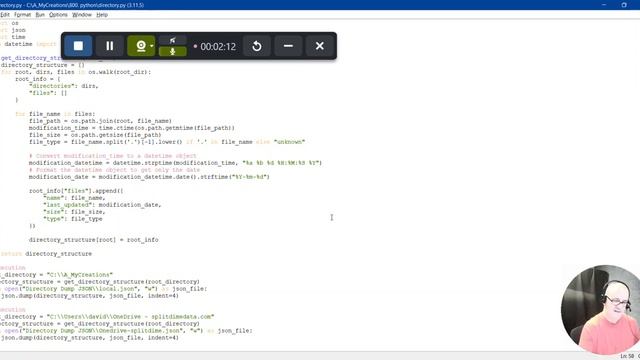Click "last_updated": modification_date line
Screen dimensions: 640x360
click(102, 204)
